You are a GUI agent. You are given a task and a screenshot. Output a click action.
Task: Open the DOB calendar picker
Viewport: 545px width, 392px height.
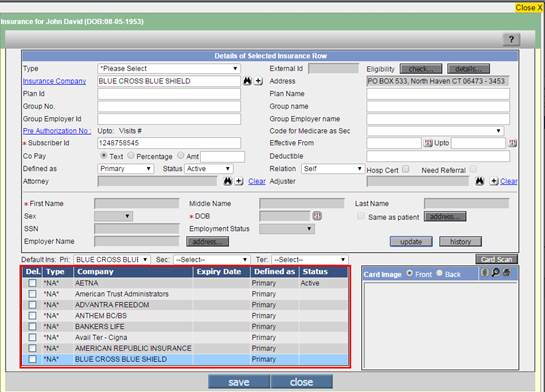point(317,216)
